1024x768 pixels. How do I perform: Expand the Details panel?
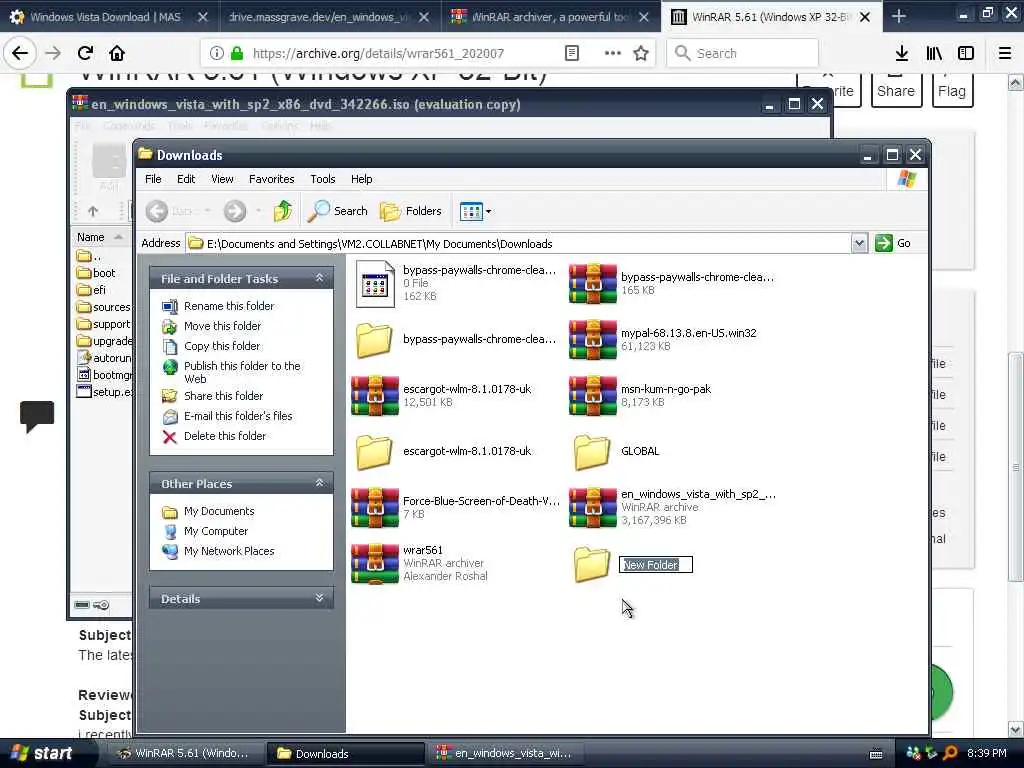[x=319, y=598]
